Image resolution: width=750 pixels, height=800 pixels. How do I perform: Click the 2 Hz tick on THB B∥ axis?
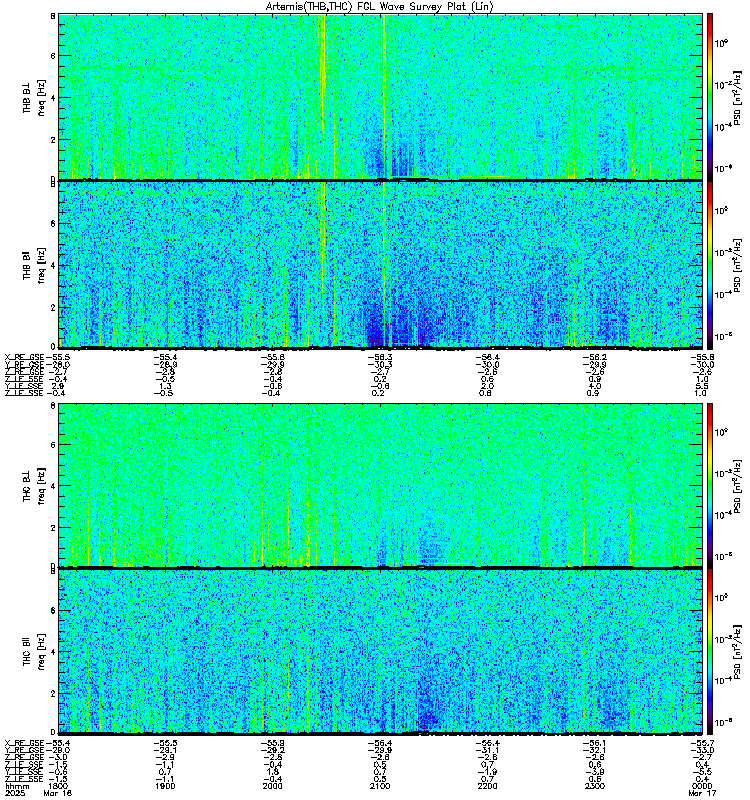point(53,307)
